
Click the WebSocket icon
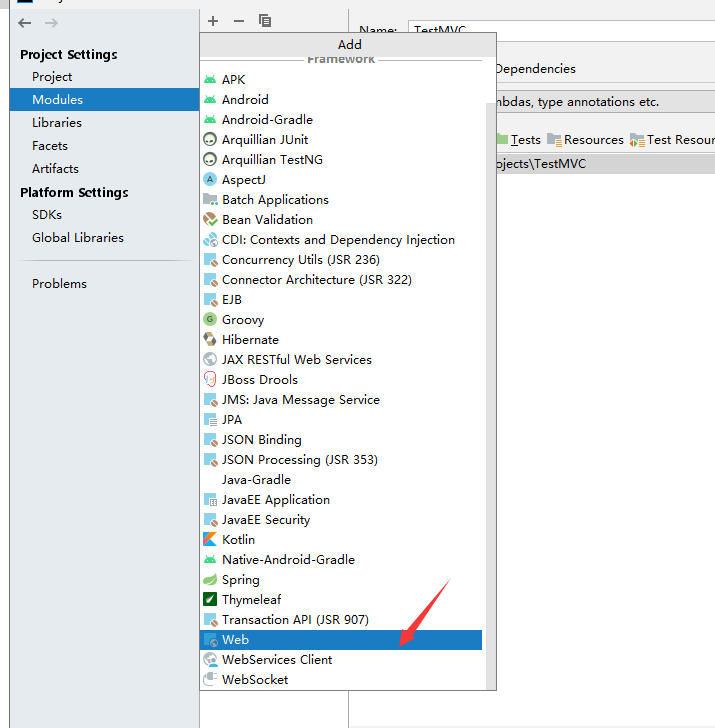click(x=210, y=679)
